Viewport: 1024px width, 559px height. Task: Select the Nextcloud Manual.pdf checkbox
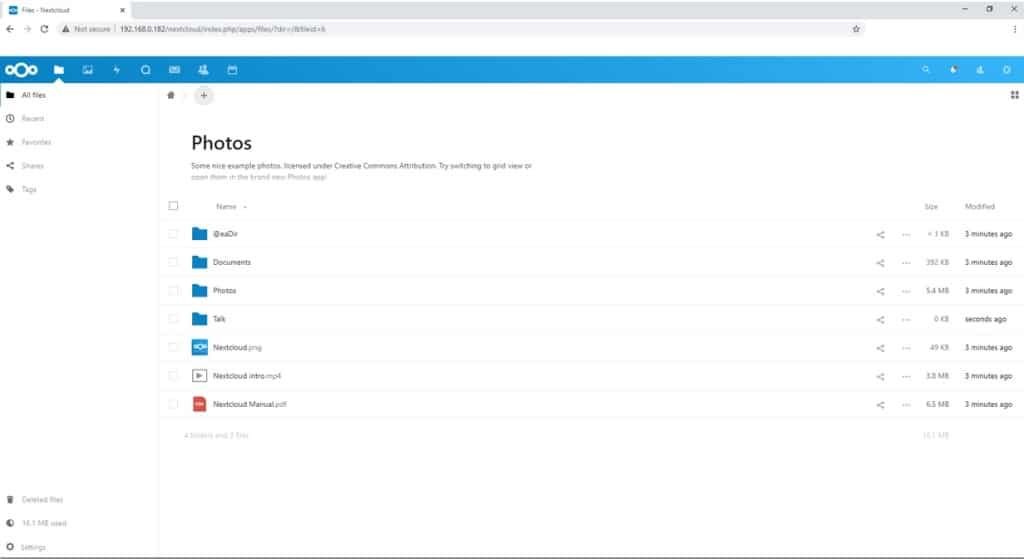[173, 404]
